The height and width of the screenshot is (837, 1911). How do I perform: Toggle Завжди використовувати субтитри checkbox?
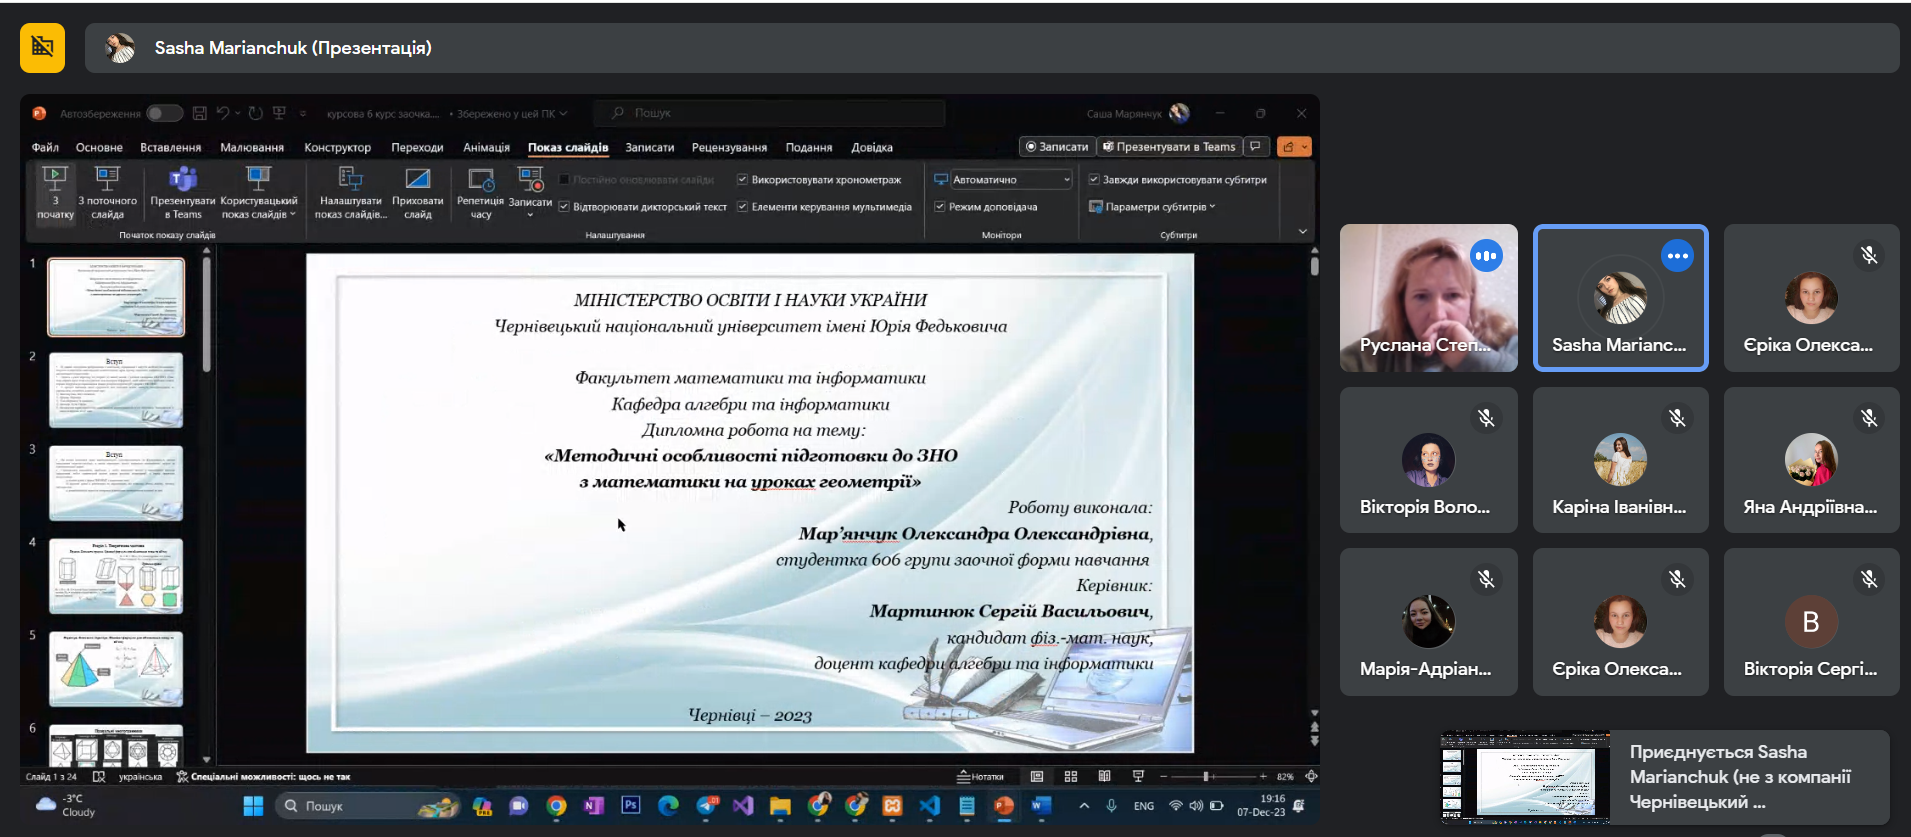pos(1094,180)
